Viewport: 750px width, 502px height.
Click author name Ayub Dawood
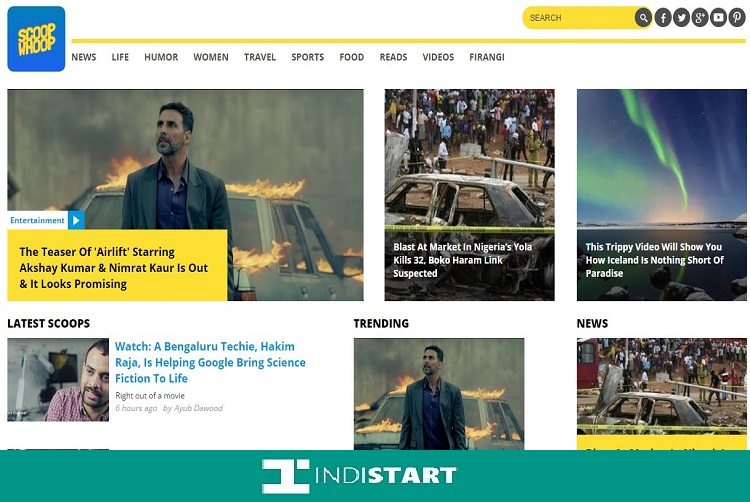coord(198,408)
